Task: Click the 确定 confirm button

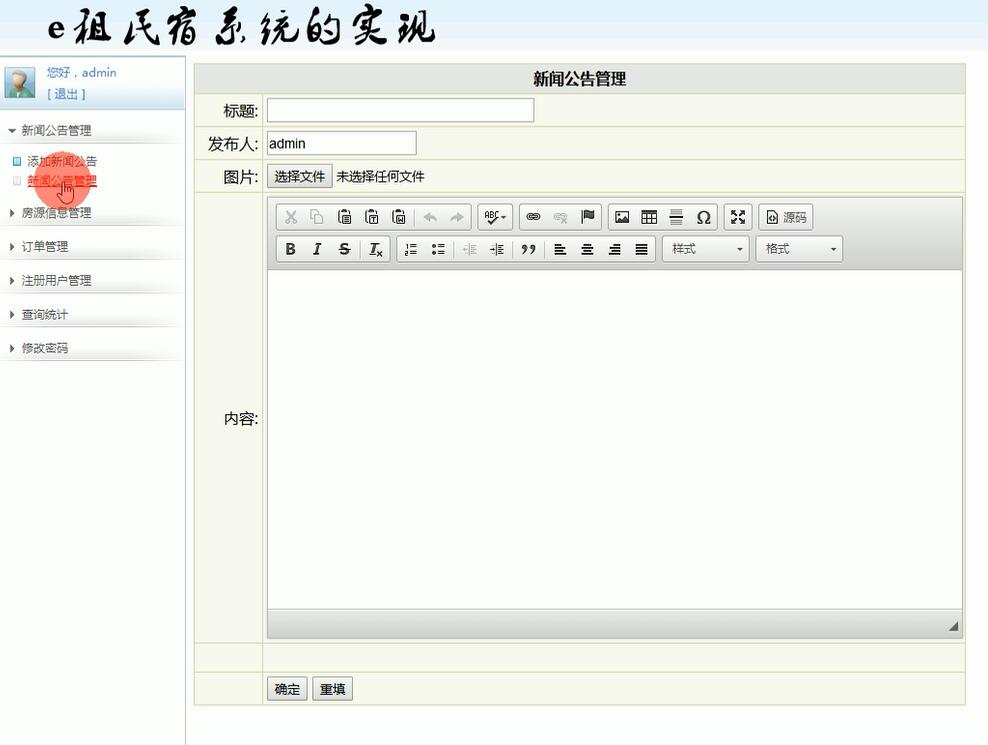Action: (x=287, y=689)
